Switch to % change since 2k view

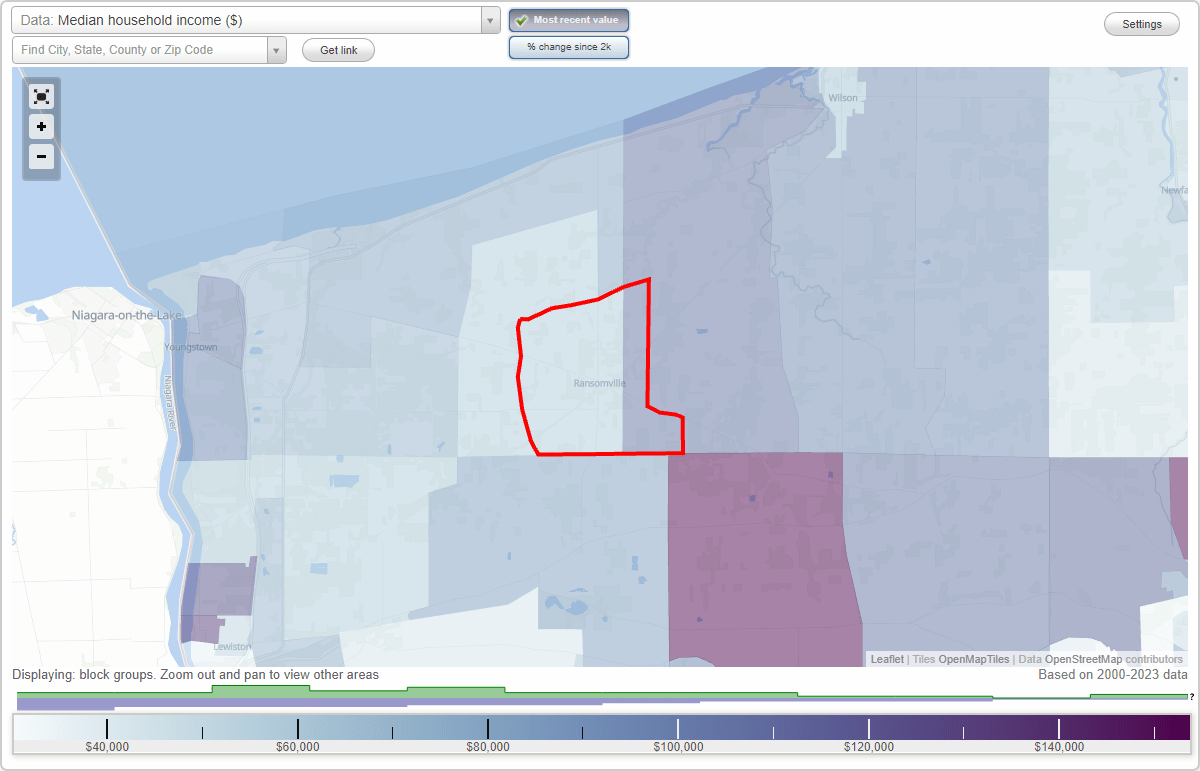coord(568,47)
